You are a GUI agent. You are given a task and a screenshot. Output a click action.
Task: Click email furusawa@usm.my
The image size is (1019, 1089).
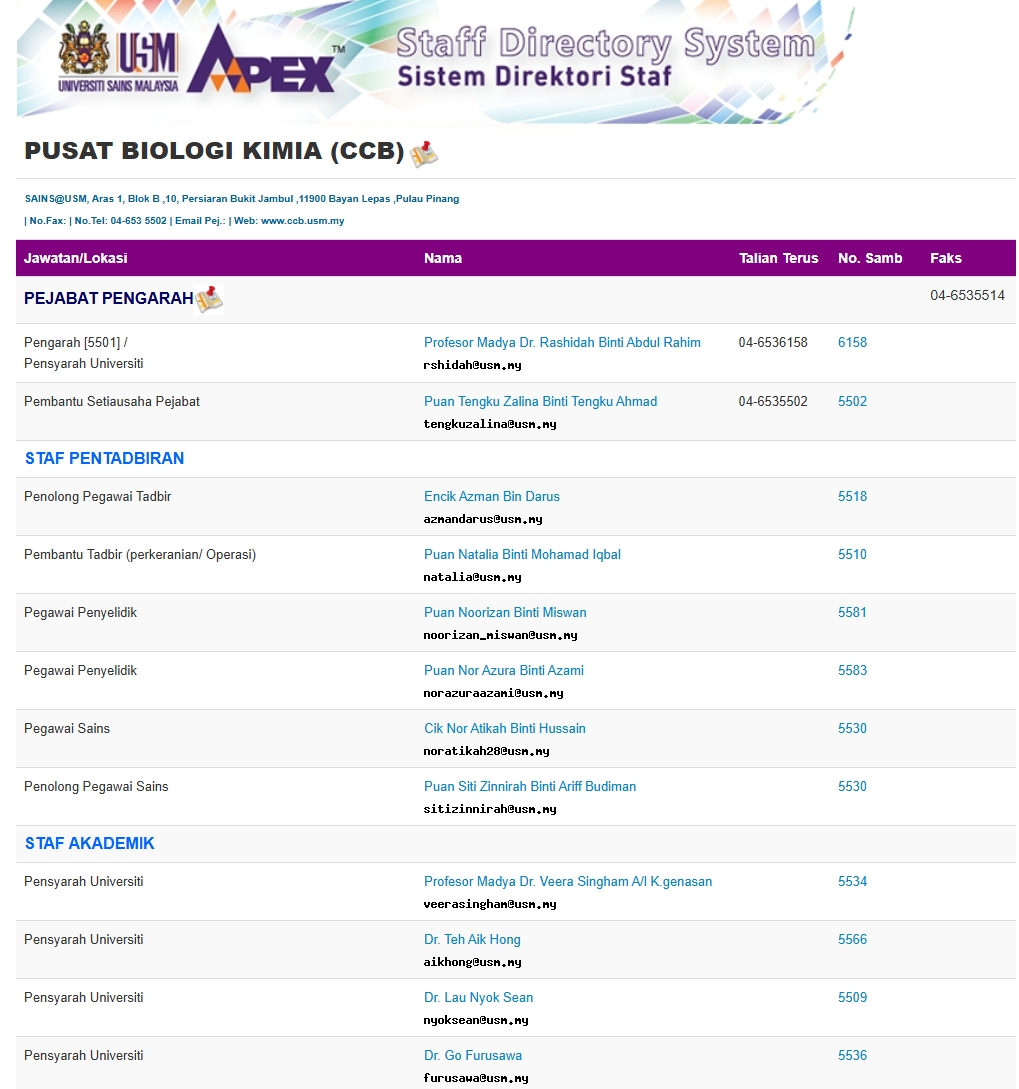pyautogui.click(x=476, y=1079)
